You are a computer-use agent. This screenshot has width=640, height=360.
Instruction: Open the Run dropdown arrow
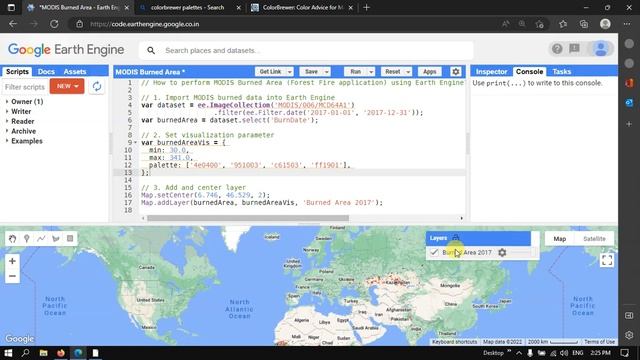[x=371, y=72]
